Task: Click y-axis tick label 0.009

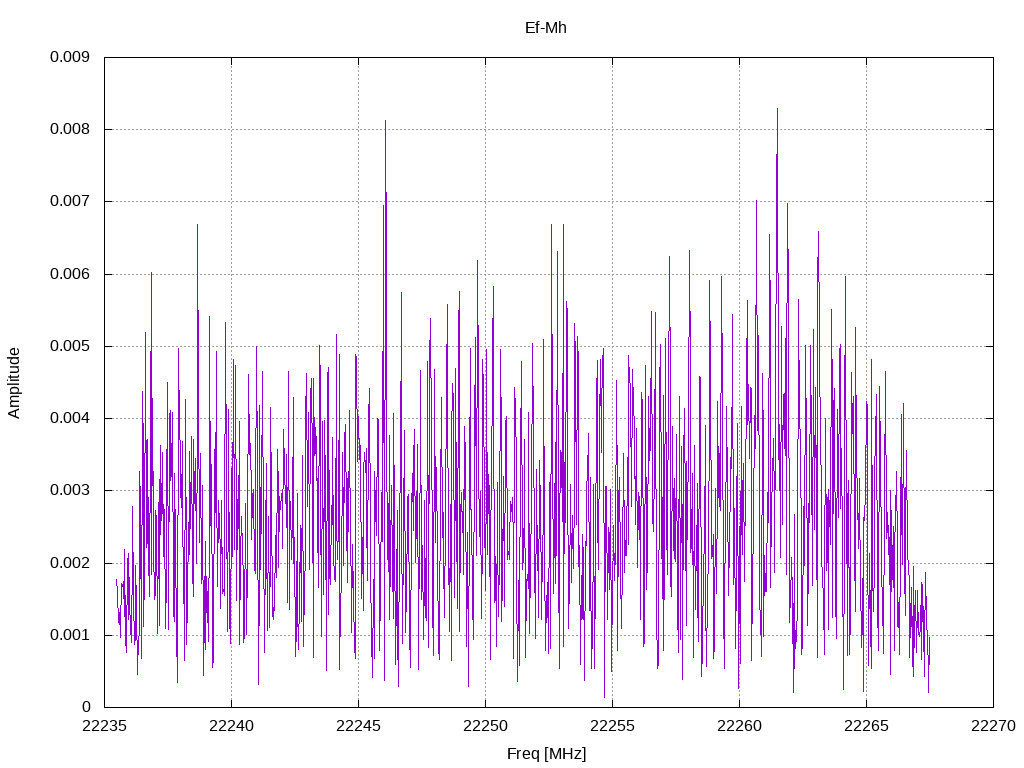Action: click(70, 57)
